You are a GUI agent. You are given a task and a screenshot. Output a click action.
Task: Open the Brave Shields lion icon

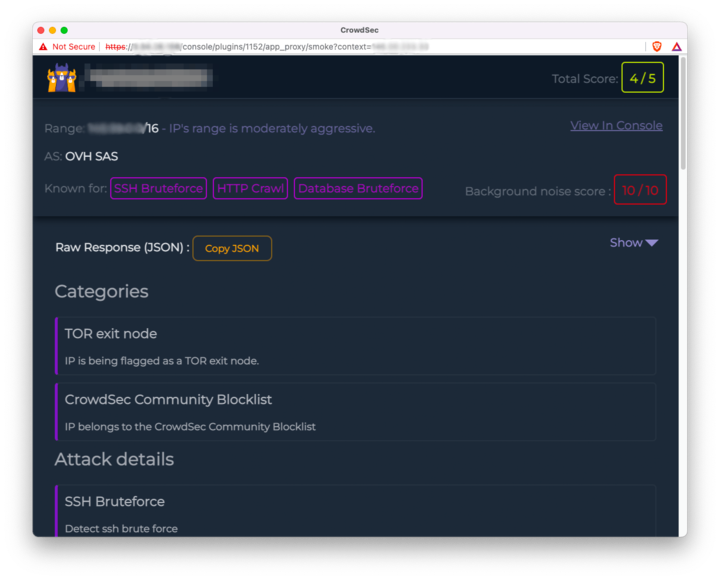657,47
